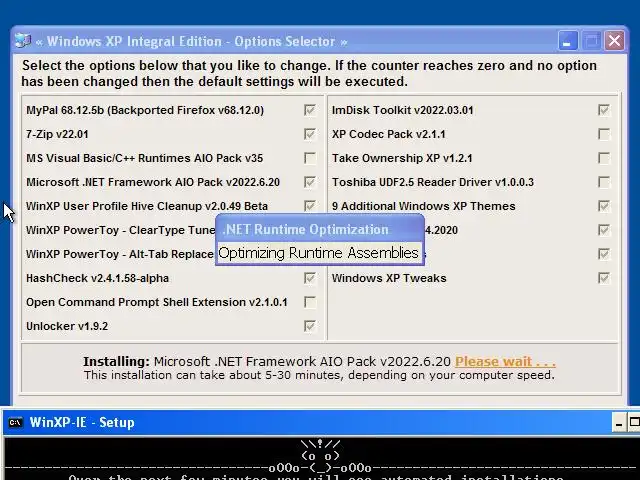Toggle the Windows XP Tweaks checkbox
The height and width of the screenshot is (480, 640).
pos(604,278)
